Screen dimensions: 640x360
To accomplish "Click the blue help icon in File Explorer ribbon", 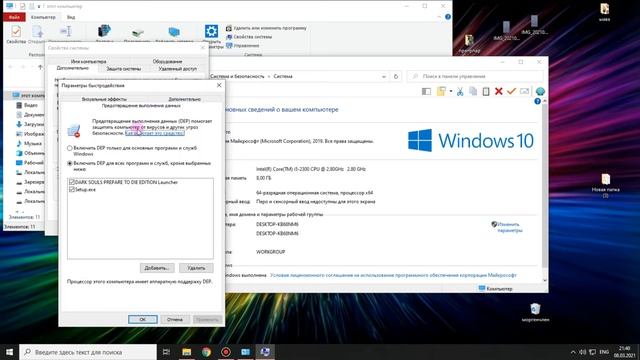I will click(x=448, y=17).
